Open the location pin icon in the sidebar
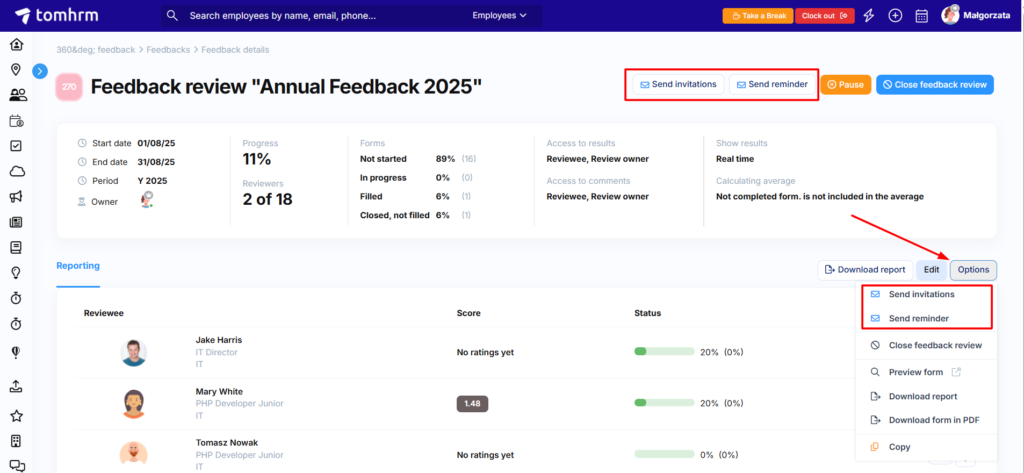 click(17, 69)
